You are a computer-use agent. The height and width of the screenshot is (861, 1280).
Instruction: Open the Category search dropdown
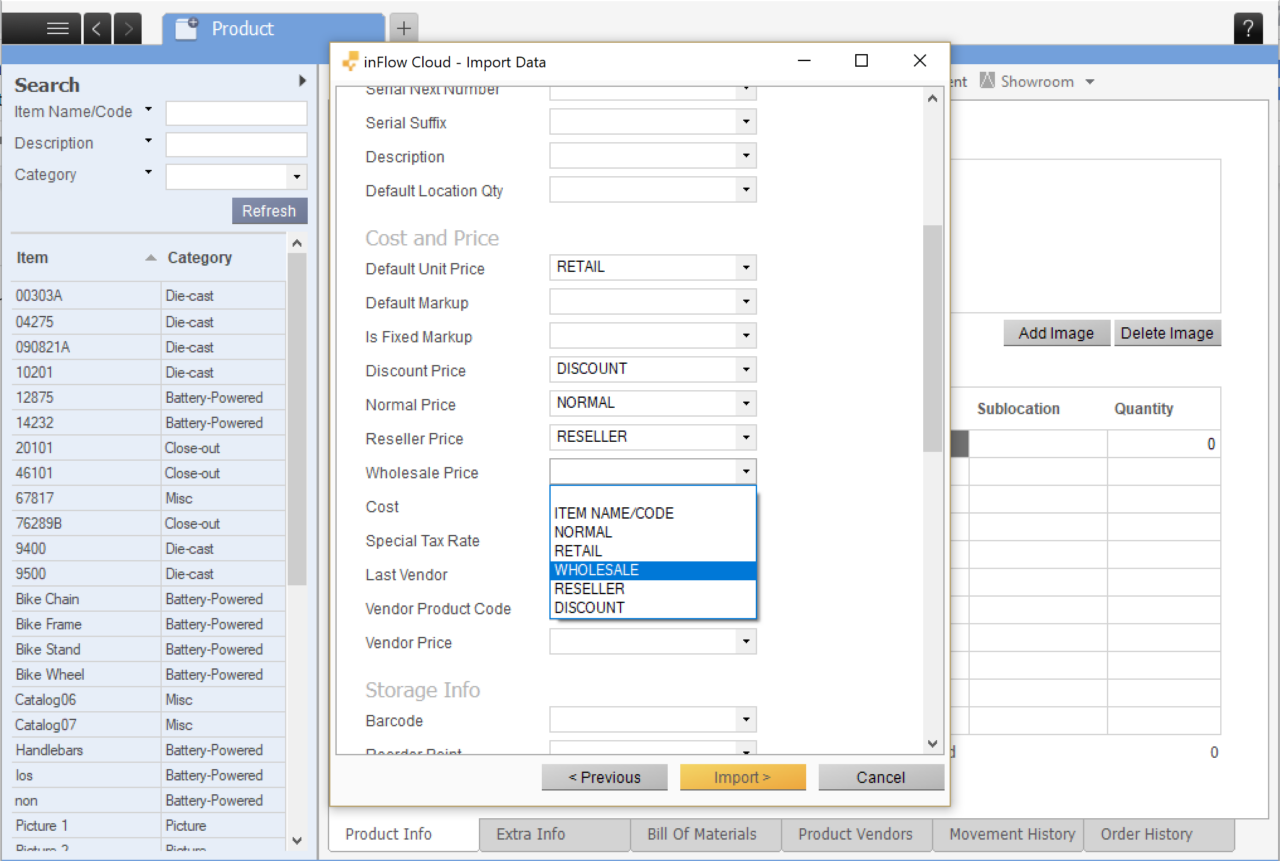295,176
